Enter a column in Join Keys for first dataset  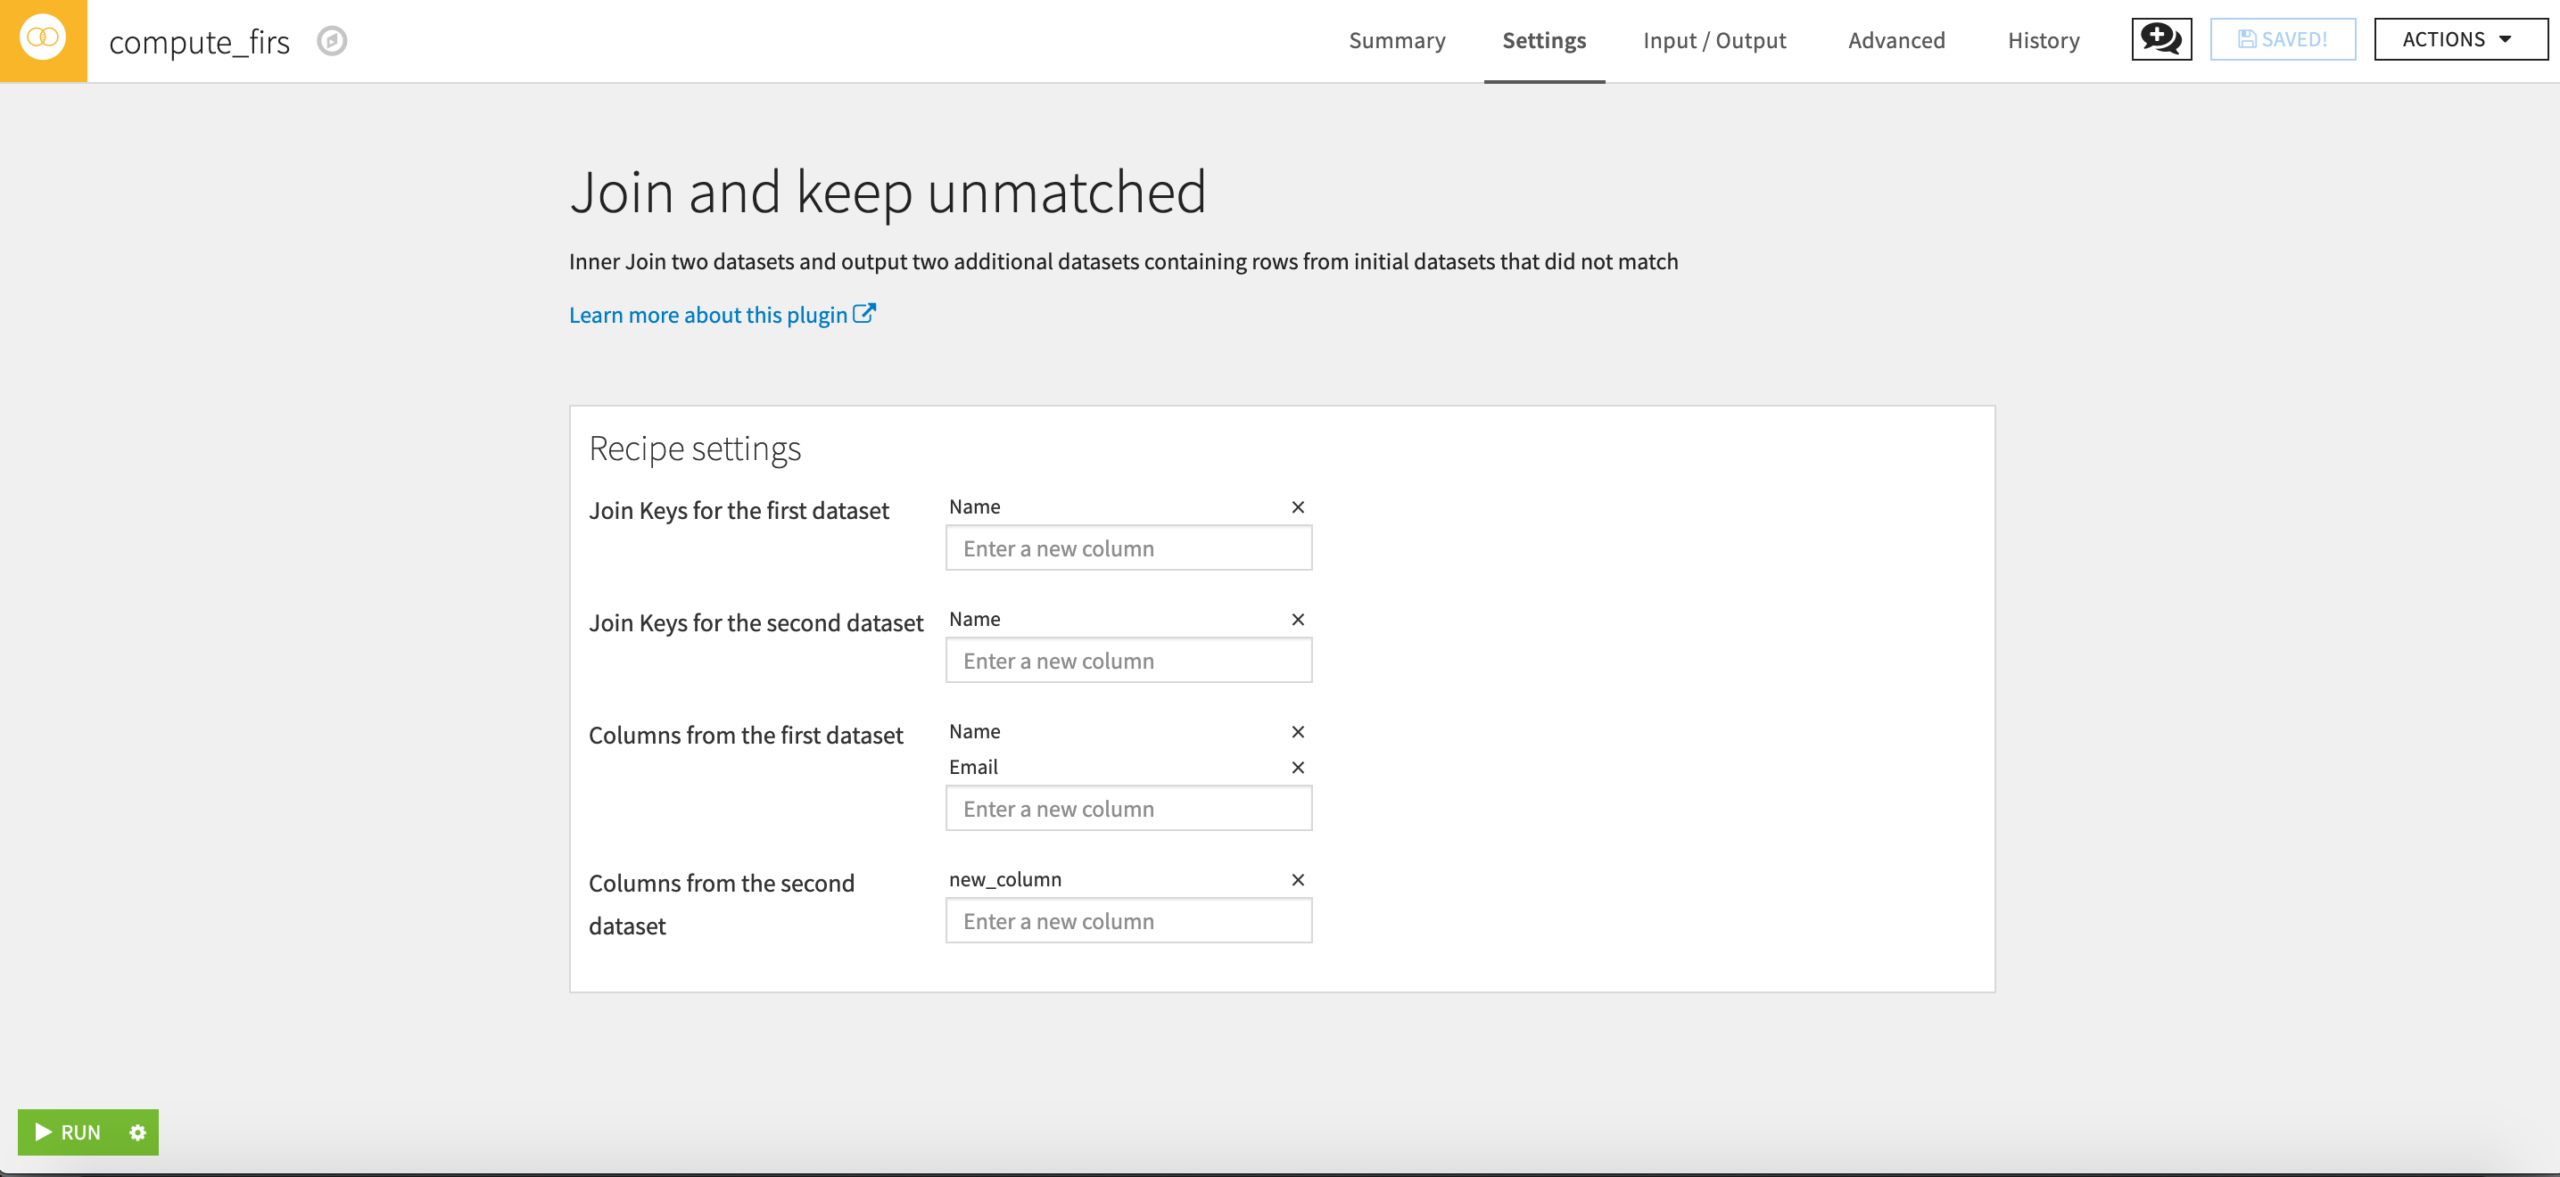[1128, 547]
